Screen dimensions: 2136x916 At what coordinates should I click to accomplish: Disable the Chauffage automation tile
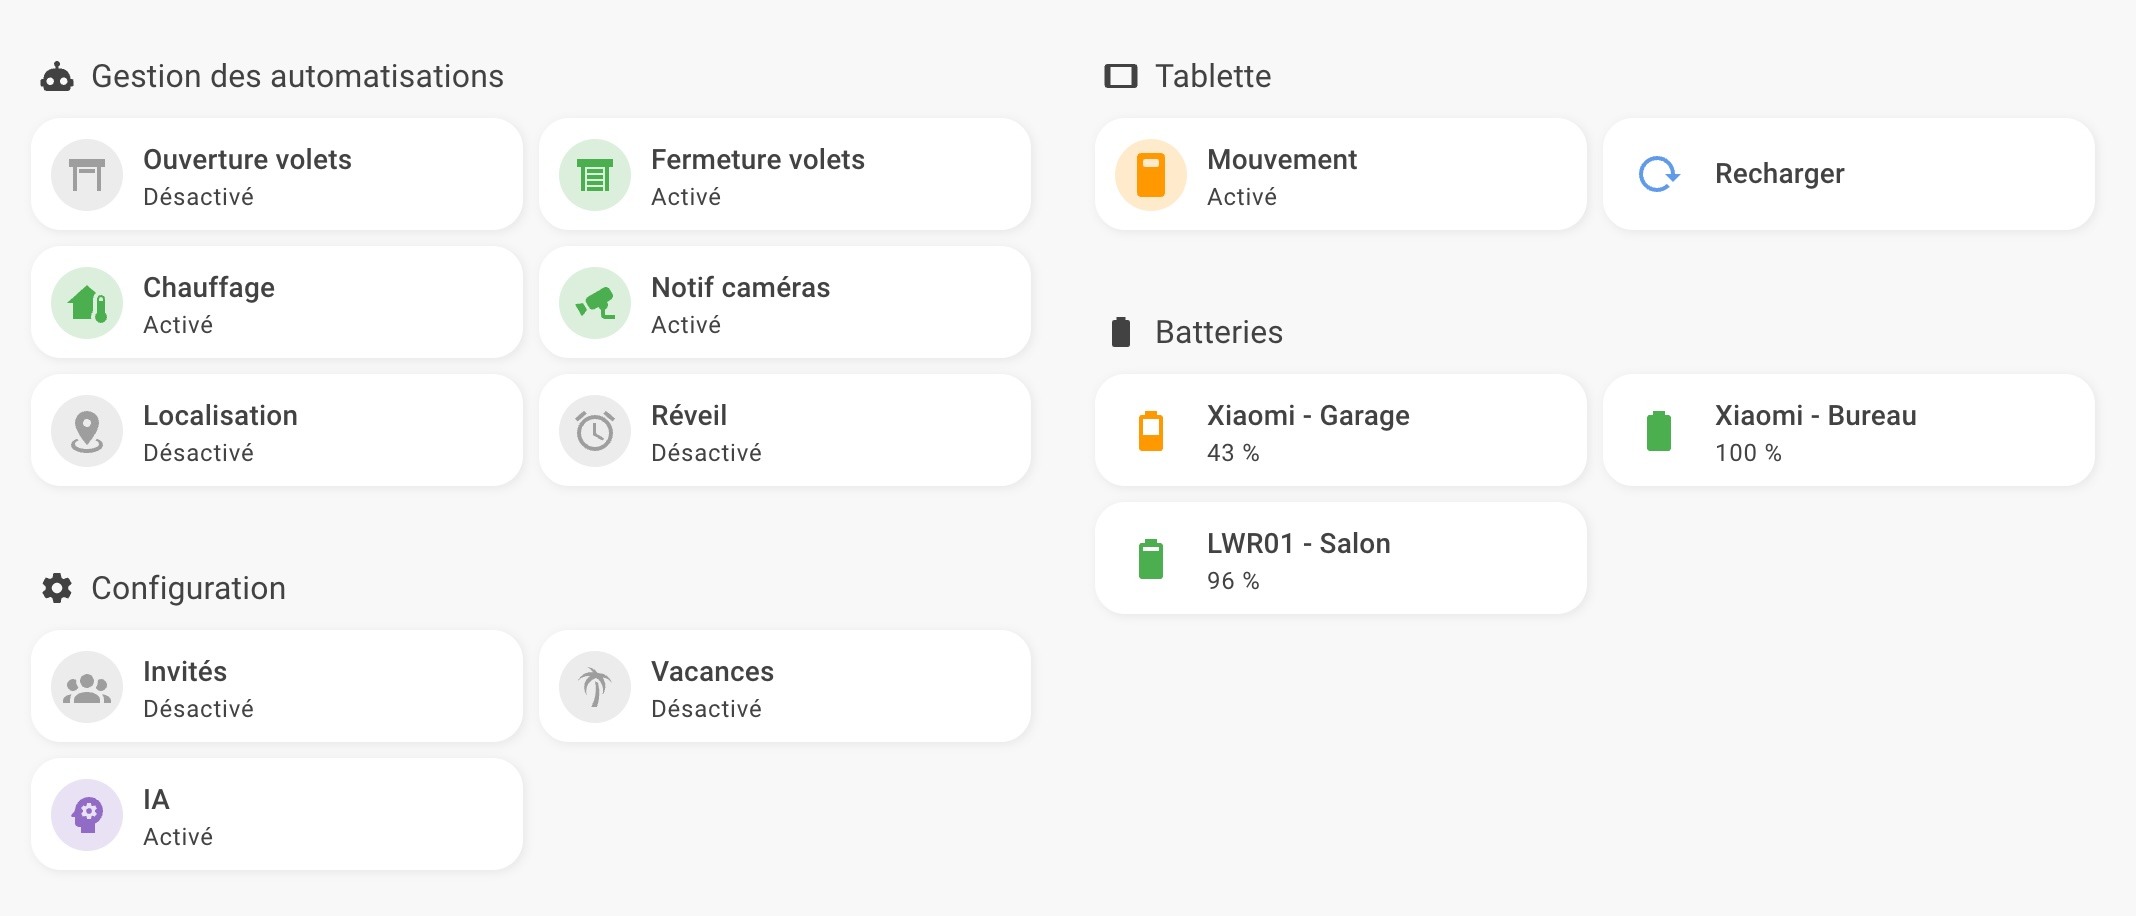tap(300, 303)
